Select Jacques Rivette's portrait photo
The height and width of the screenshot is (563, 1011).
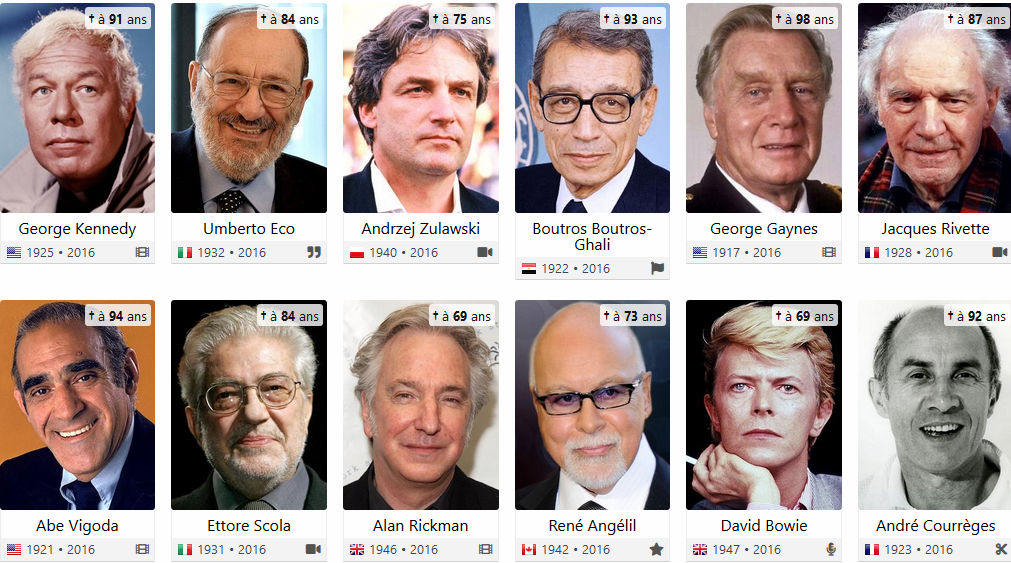934,108
